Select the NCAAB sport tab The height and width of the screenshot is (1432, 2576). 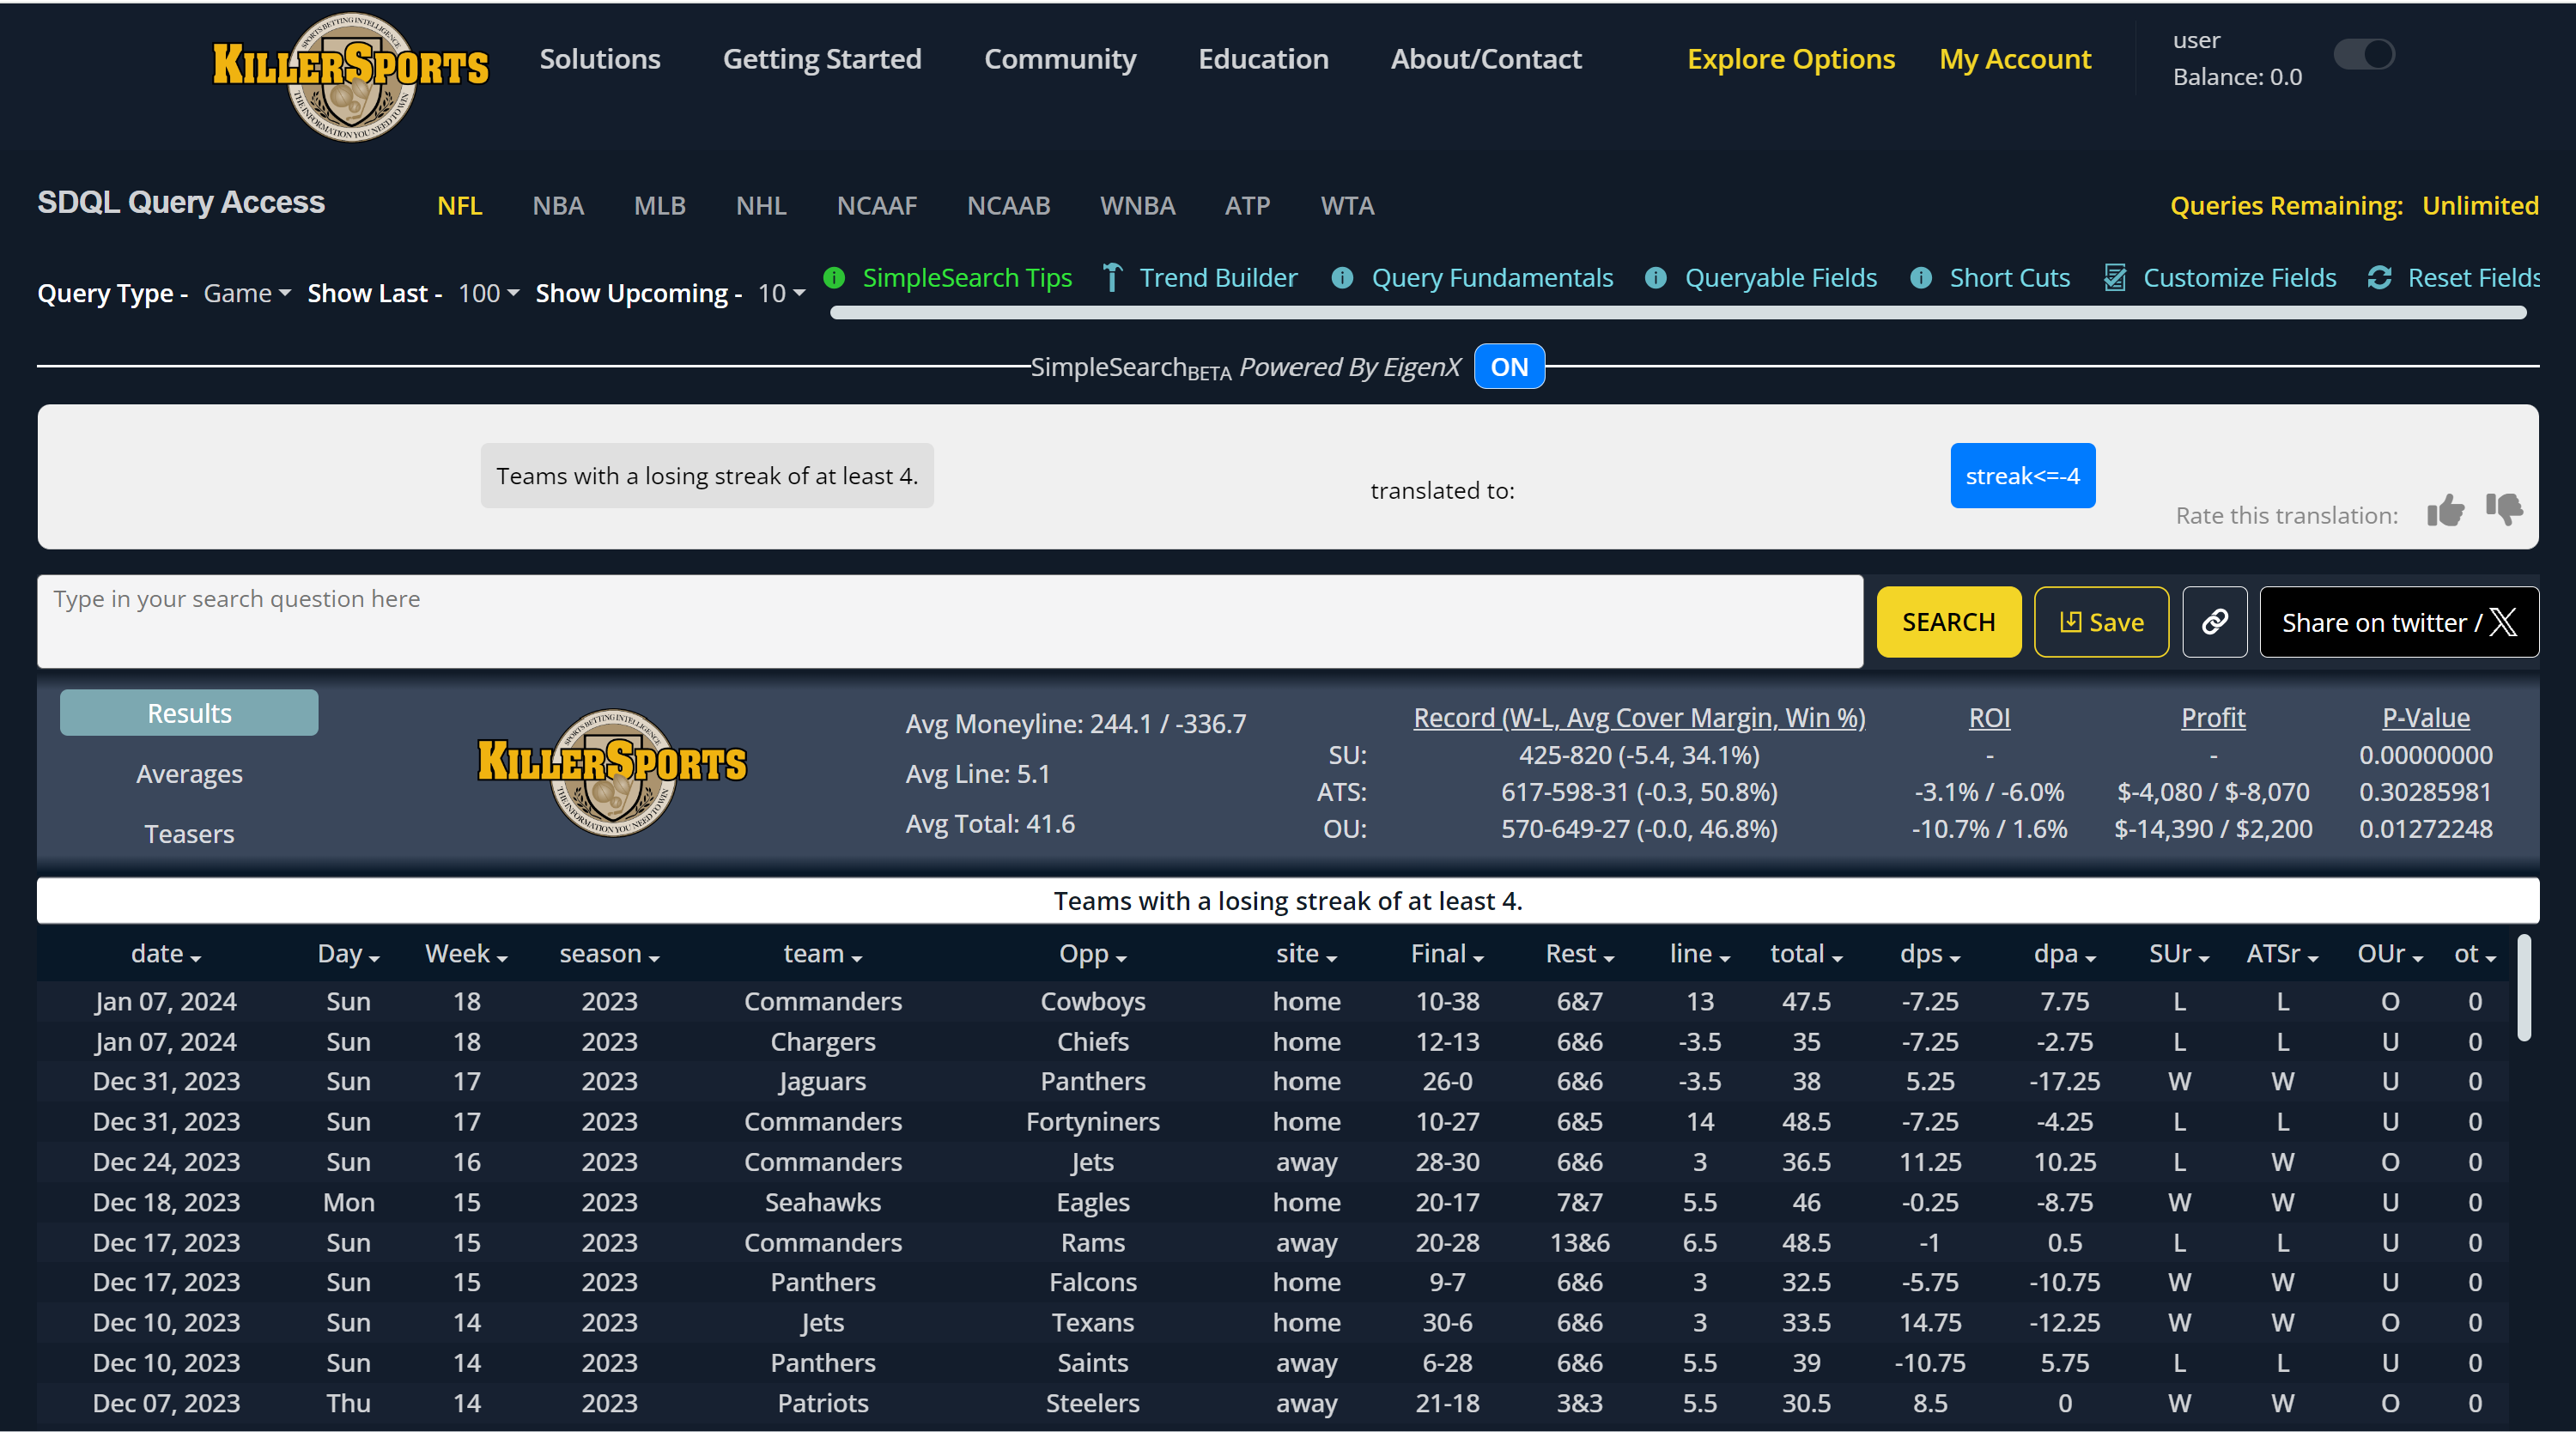pyautogui.click(x=1009, y=206)
